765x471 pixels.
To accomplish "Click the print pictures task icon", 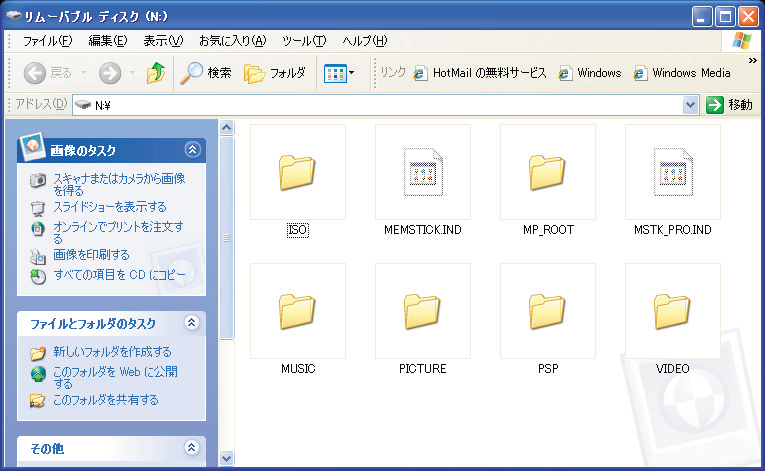I will (x=38, y=256).
